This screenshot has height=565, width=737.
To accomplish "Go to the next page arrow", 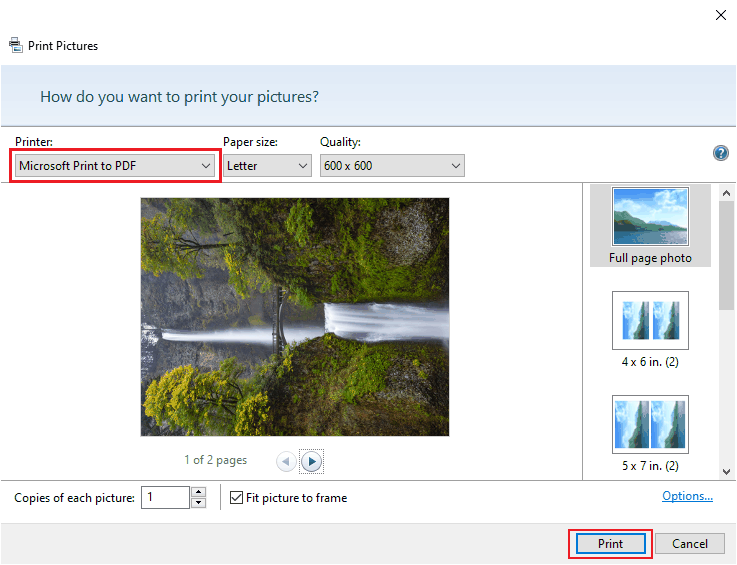I will pos(312,461).
